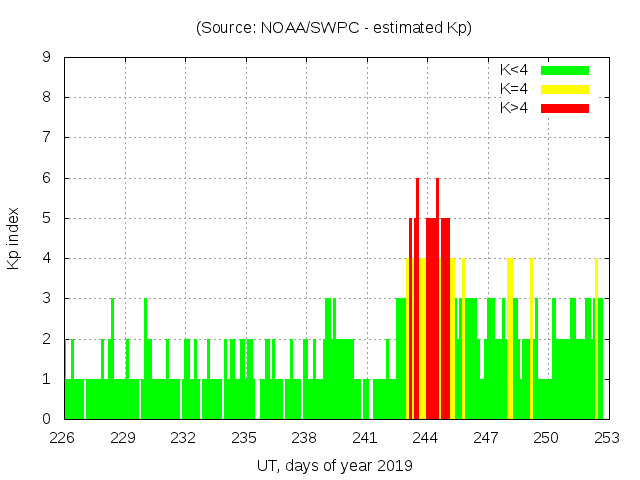Select the 235 day tick label
The height and width of the screenshot is (480, 640).
(244, 438)
